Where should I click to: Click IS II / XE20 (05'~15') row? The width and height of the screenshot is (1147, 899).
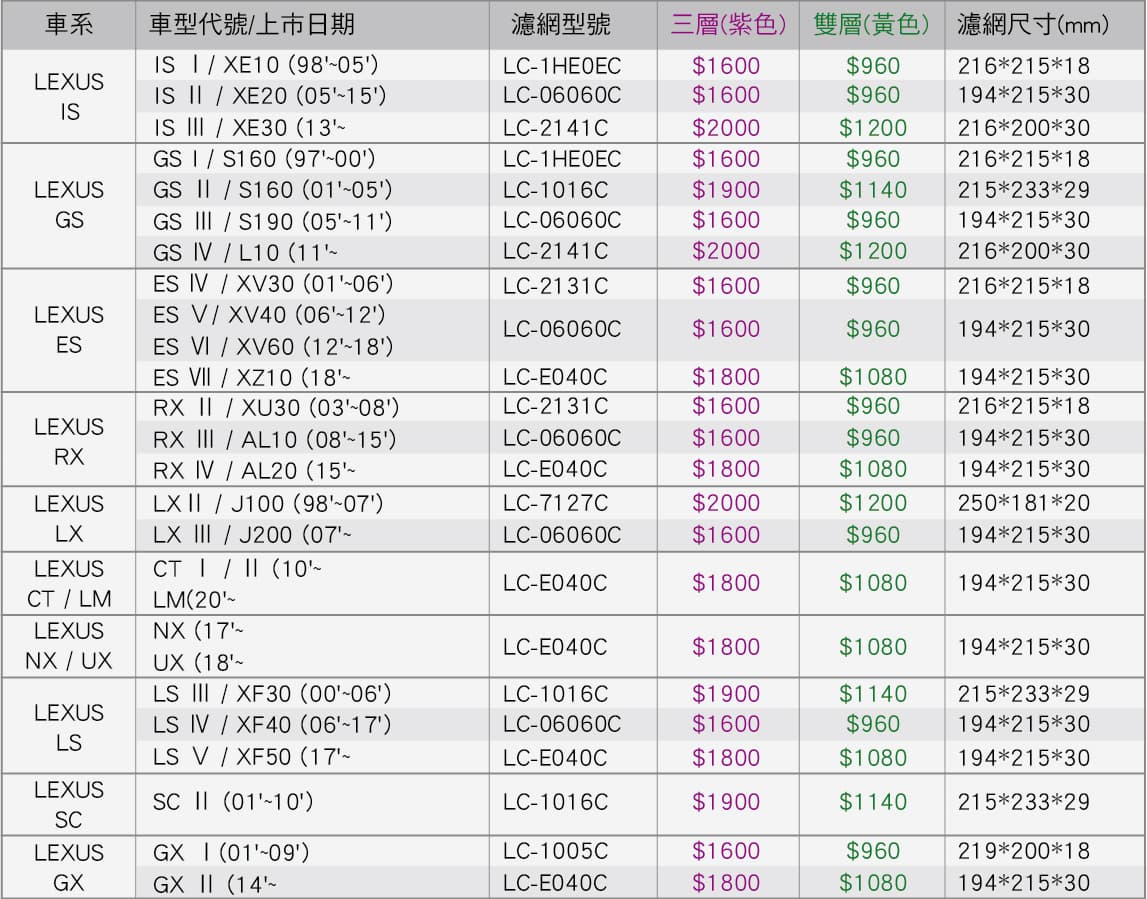coord(640,95)
